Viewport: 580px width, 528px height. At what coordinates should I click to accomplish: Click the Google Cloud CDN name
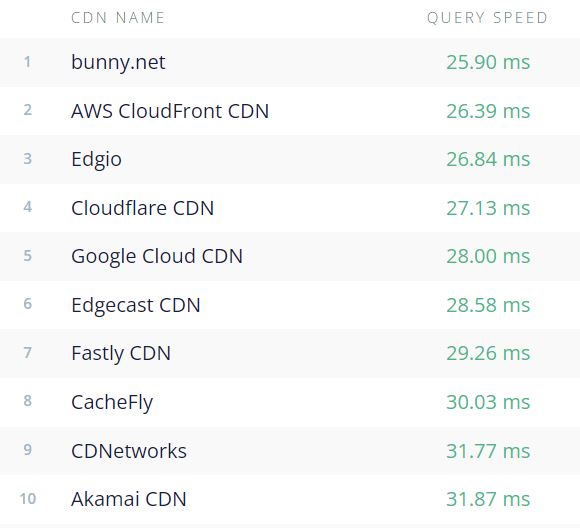[157, 257]
